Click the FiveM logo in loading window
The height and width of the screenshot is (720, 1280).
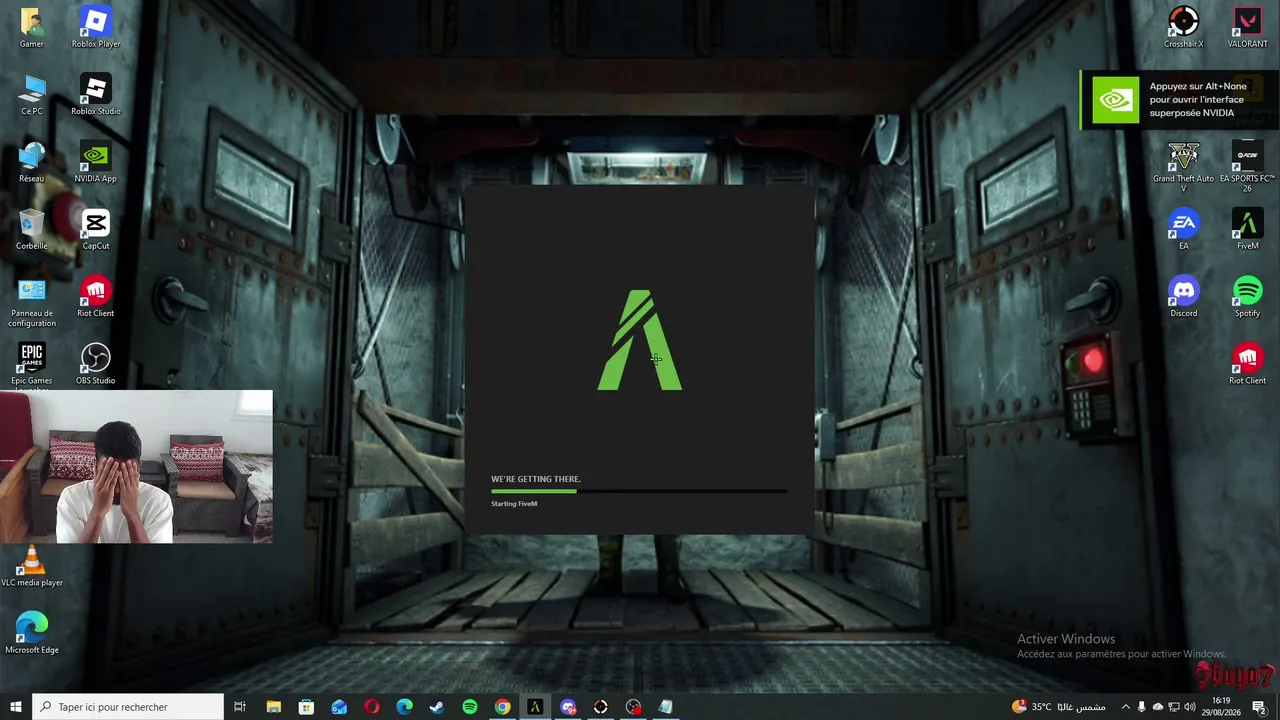pos(640,340)
